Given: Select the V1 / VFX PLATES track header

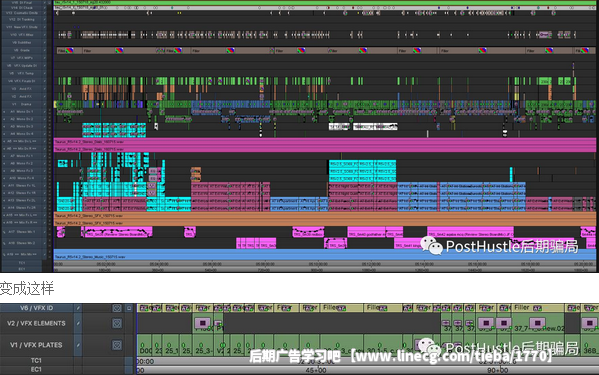Looking at the screenshot, I should click(x=36, y=345).
